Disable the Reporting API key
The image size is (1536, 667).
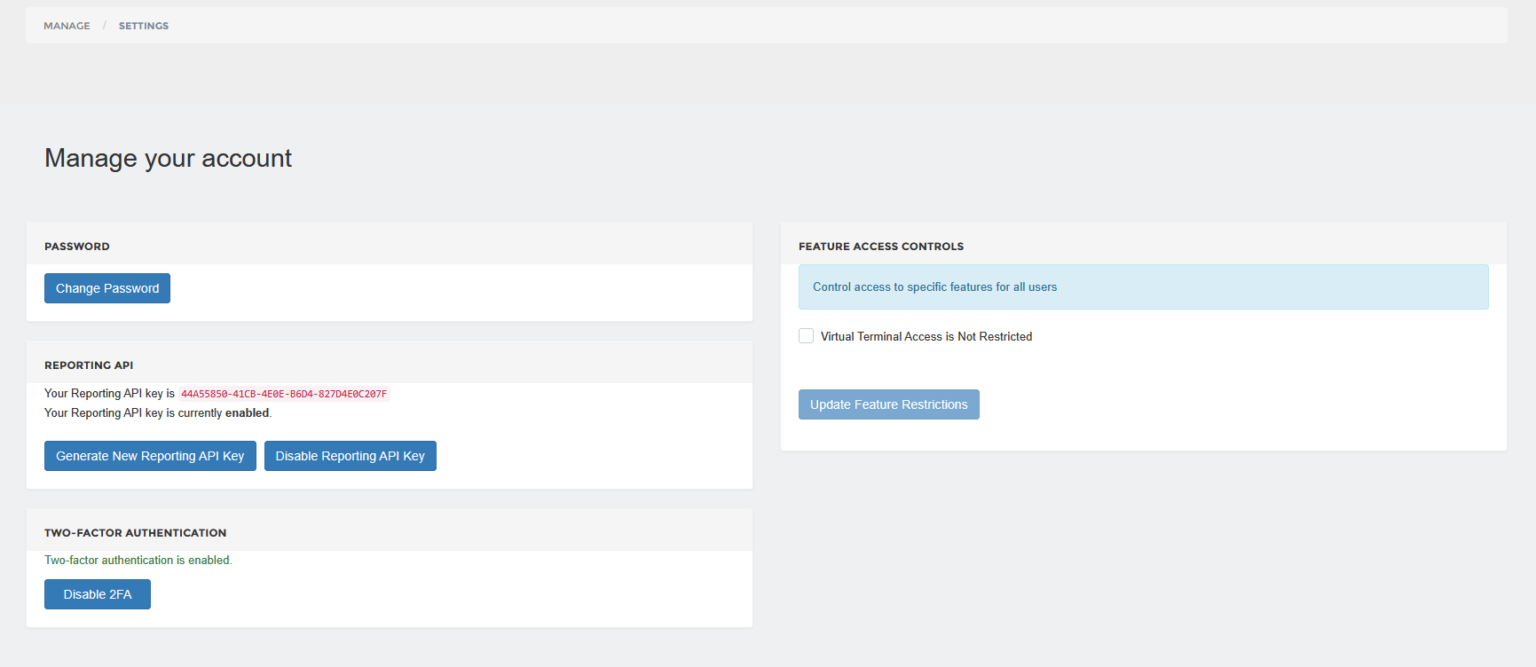(x=350, y=455)
